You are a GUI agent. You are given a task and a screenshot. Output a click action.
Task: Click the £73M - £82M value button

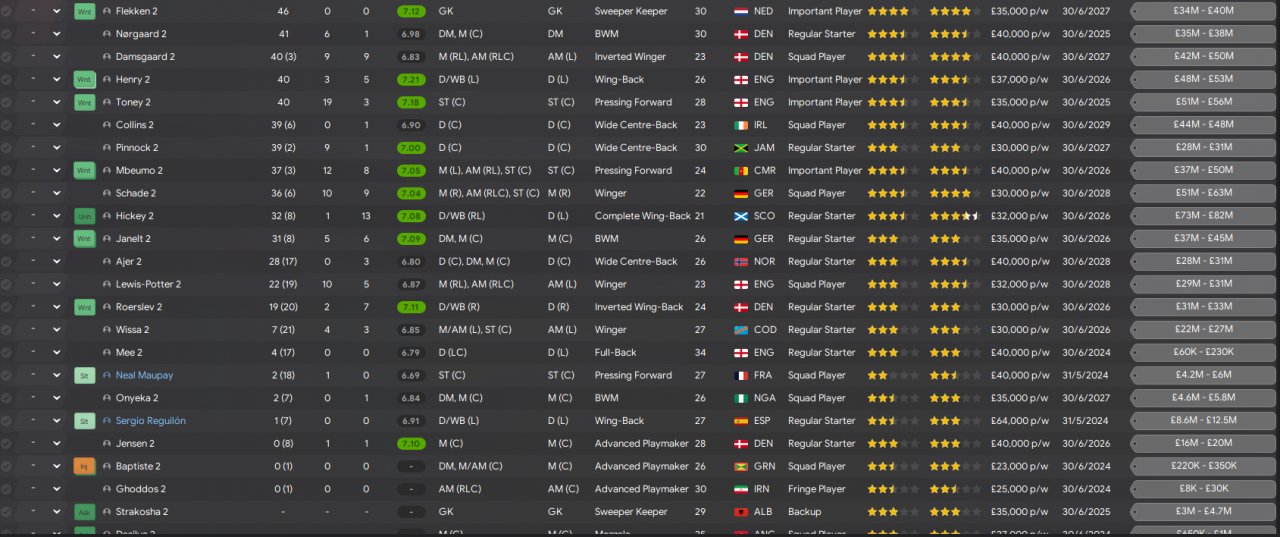tap(1204, 216)
